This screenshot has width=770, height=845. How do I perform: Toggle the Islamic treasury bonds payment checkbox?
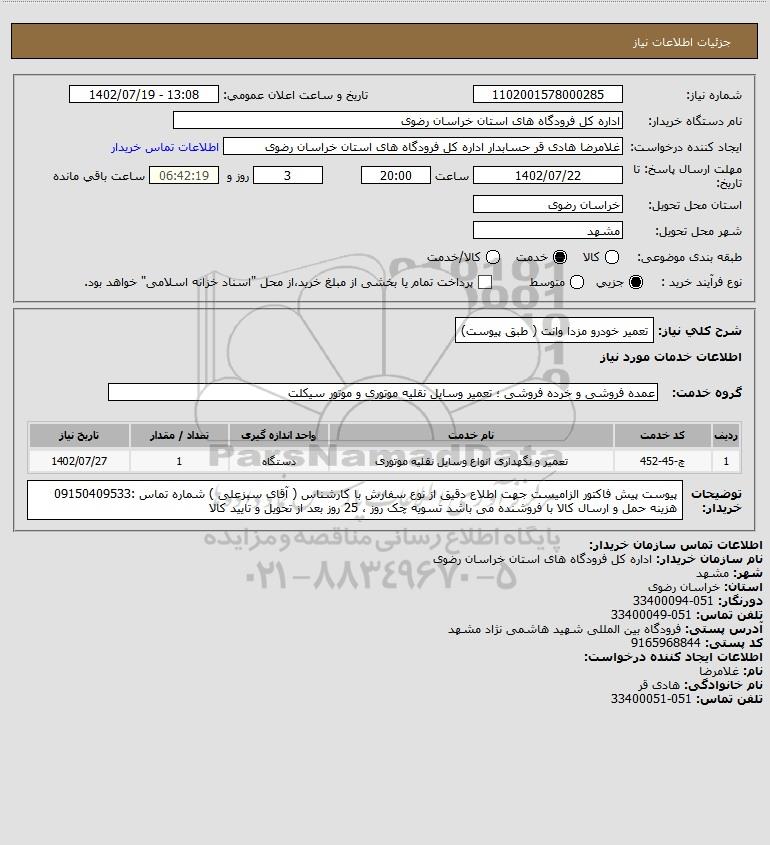pos(485,282)
